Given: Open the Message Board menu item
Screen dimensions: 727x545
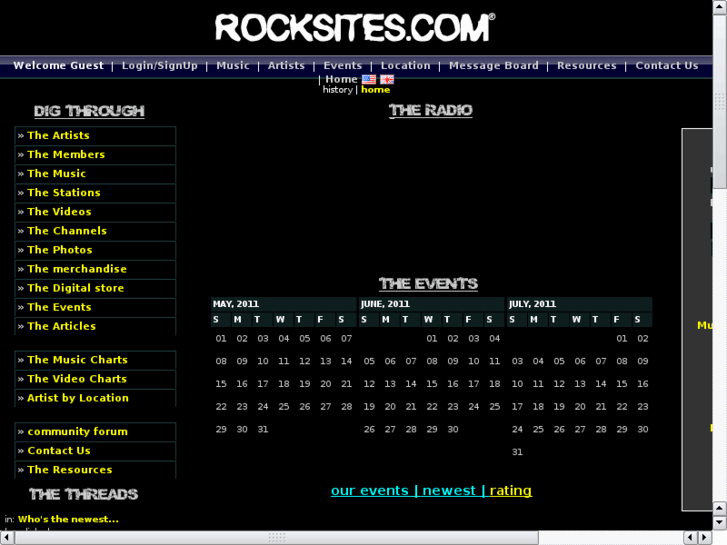Looking at the screenshot, I should click(494, 65).
